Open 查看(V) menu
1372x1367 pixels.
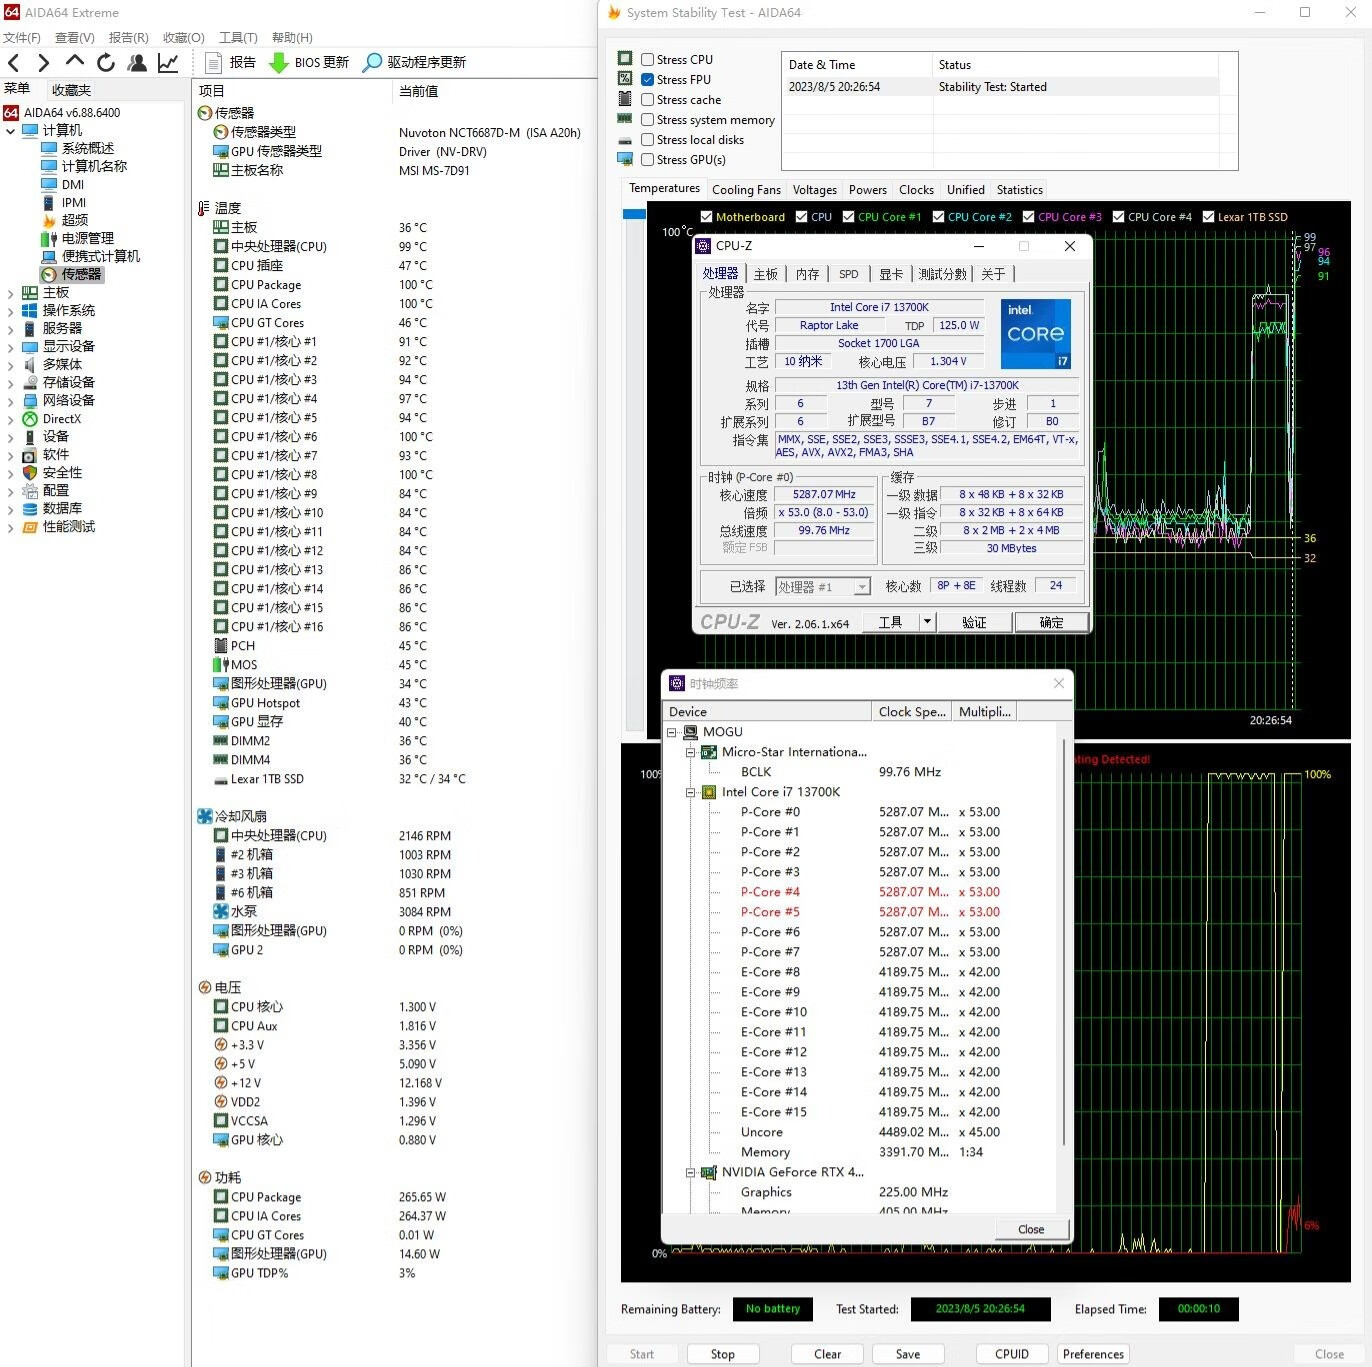[x=74, y=37]
